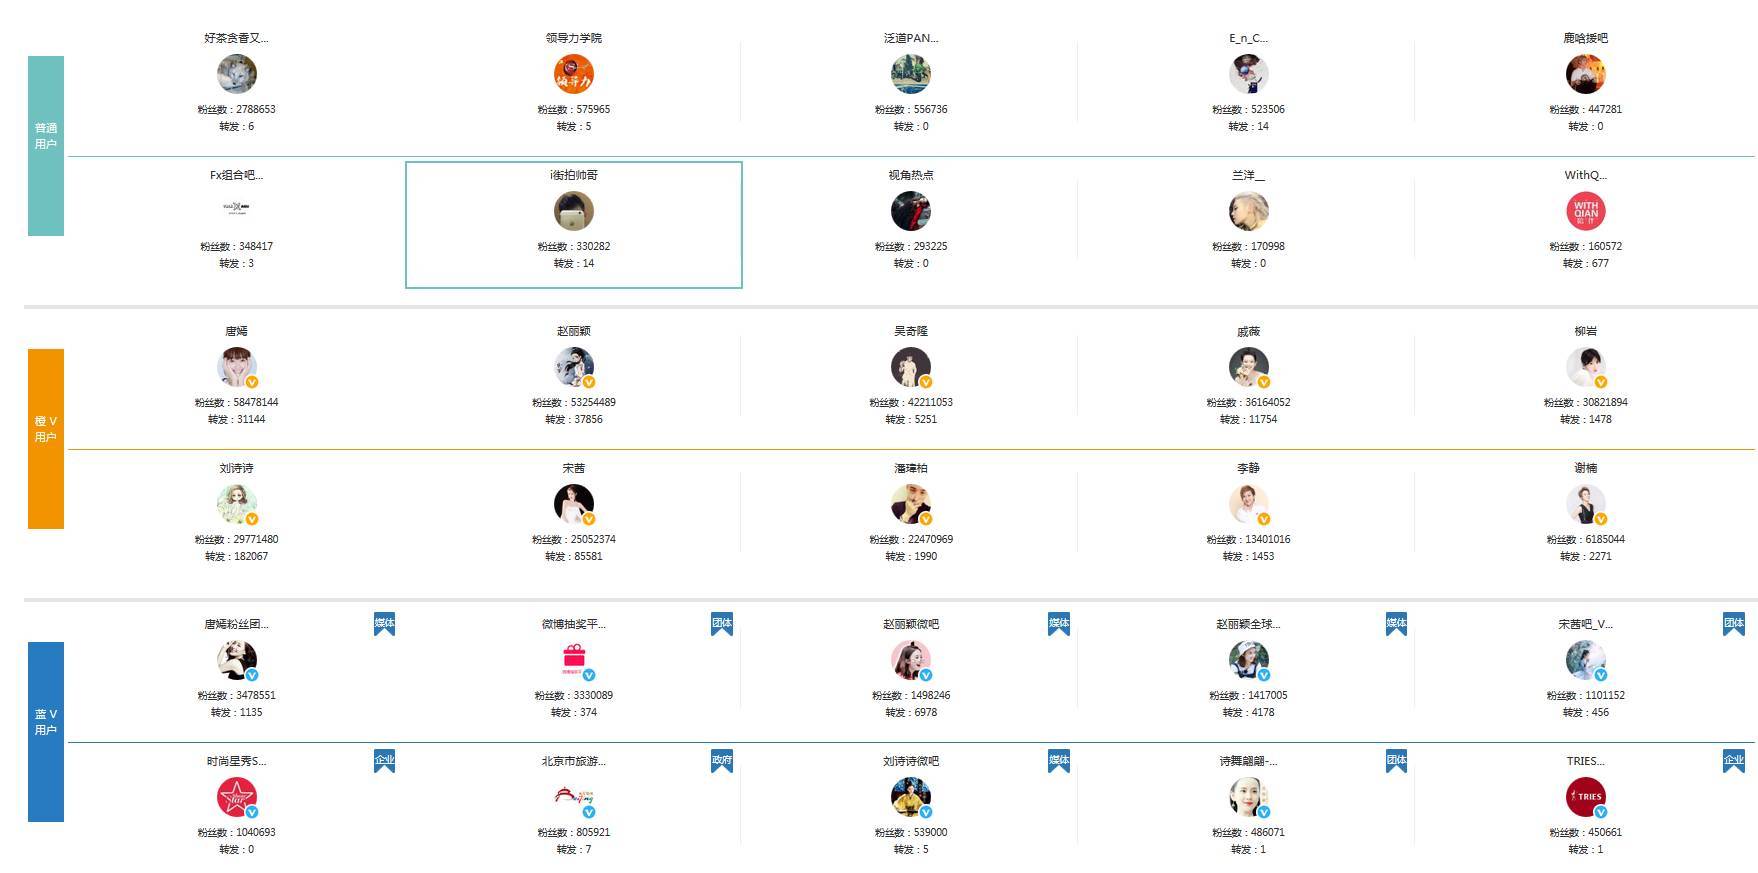The width and height of the screenshot is (1758, 873).
Task: Click the 北京市旅游 logo avatar
Action: tap(573, 797)
